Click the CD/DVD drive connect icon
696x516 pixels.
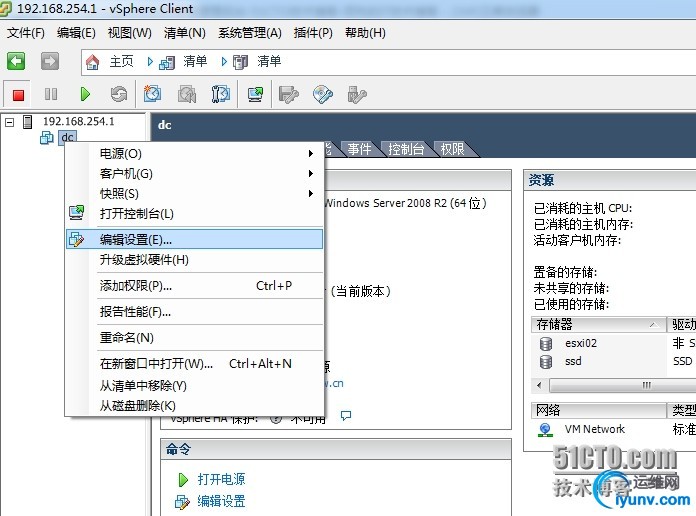coord(323,94)
